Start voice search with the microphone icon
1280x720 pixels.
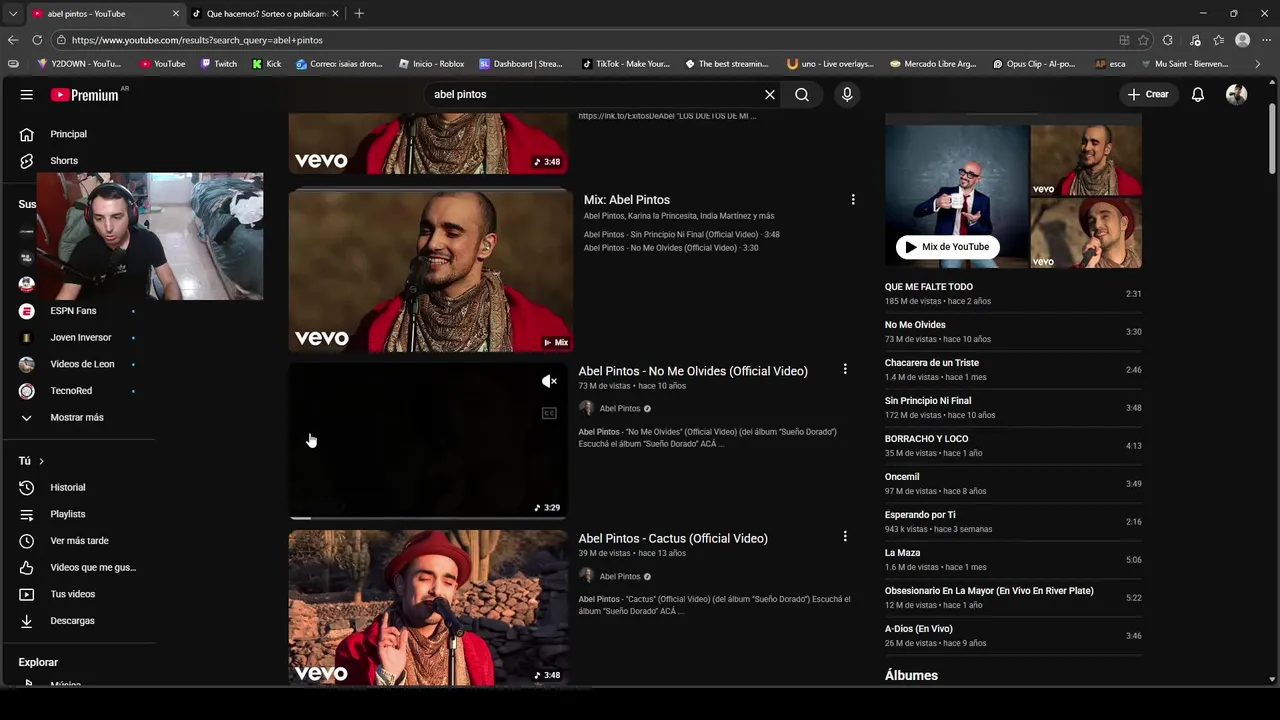point(847,94)
